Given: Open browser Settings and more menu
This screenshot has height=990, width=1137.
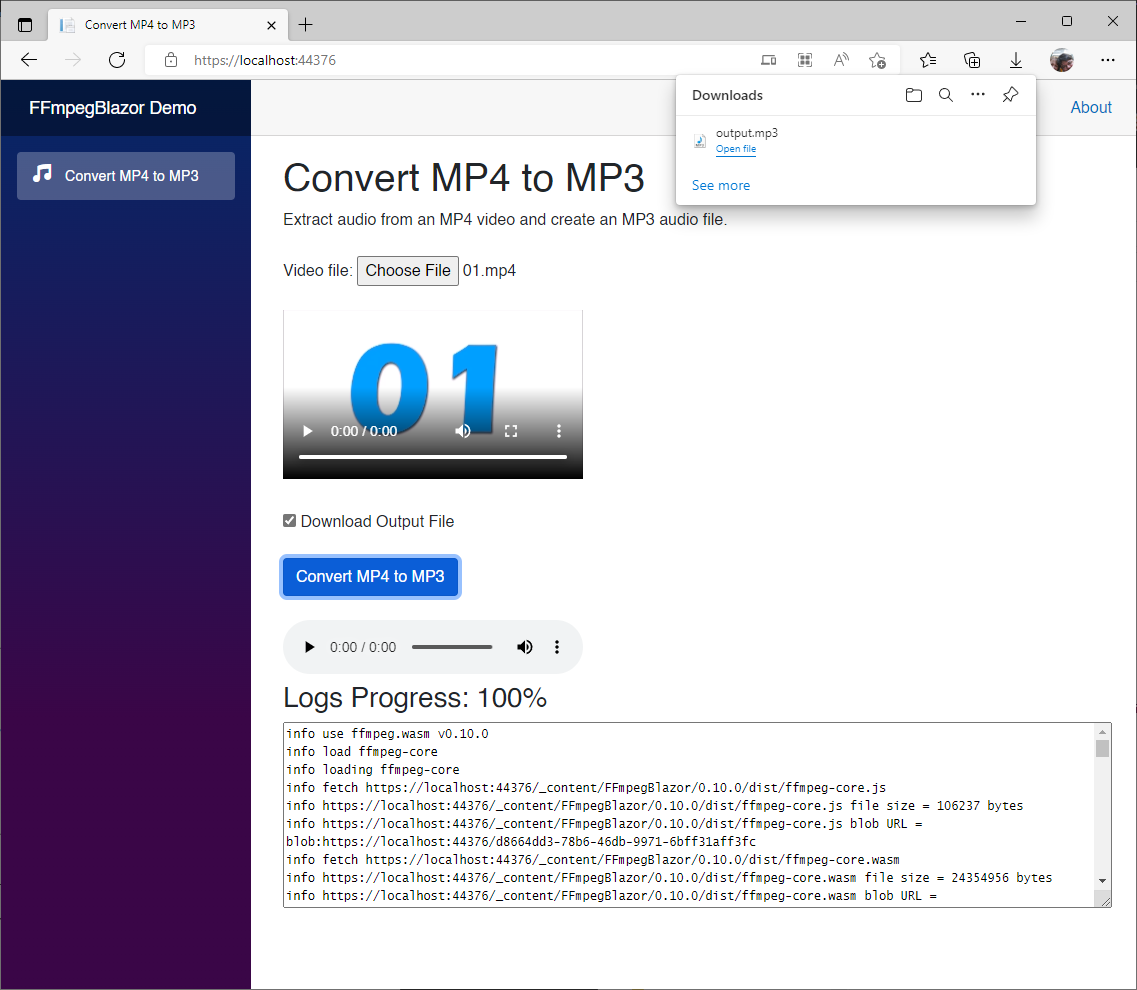Looking at the screenshot, I should pyautogui.click(x=1107, y=60).
